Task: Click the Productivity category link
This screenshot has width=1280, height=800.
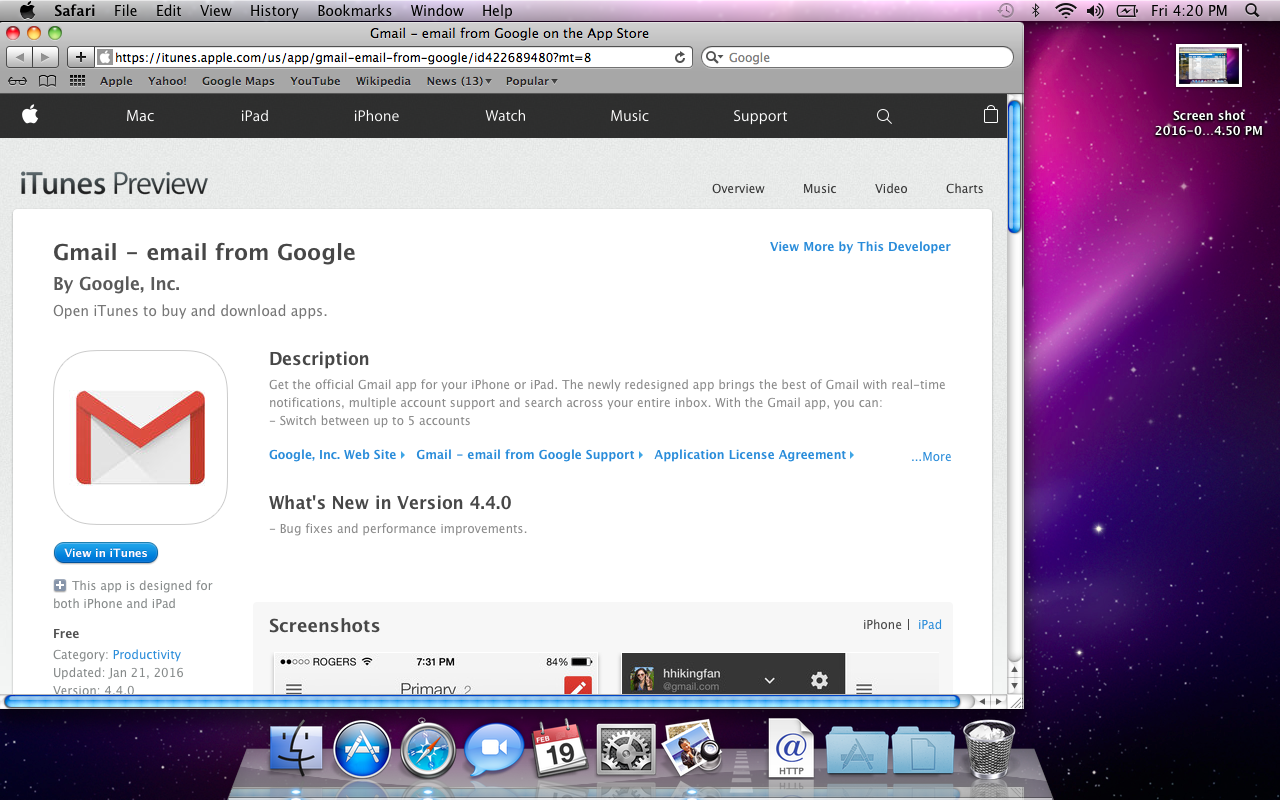Action: 147,655
